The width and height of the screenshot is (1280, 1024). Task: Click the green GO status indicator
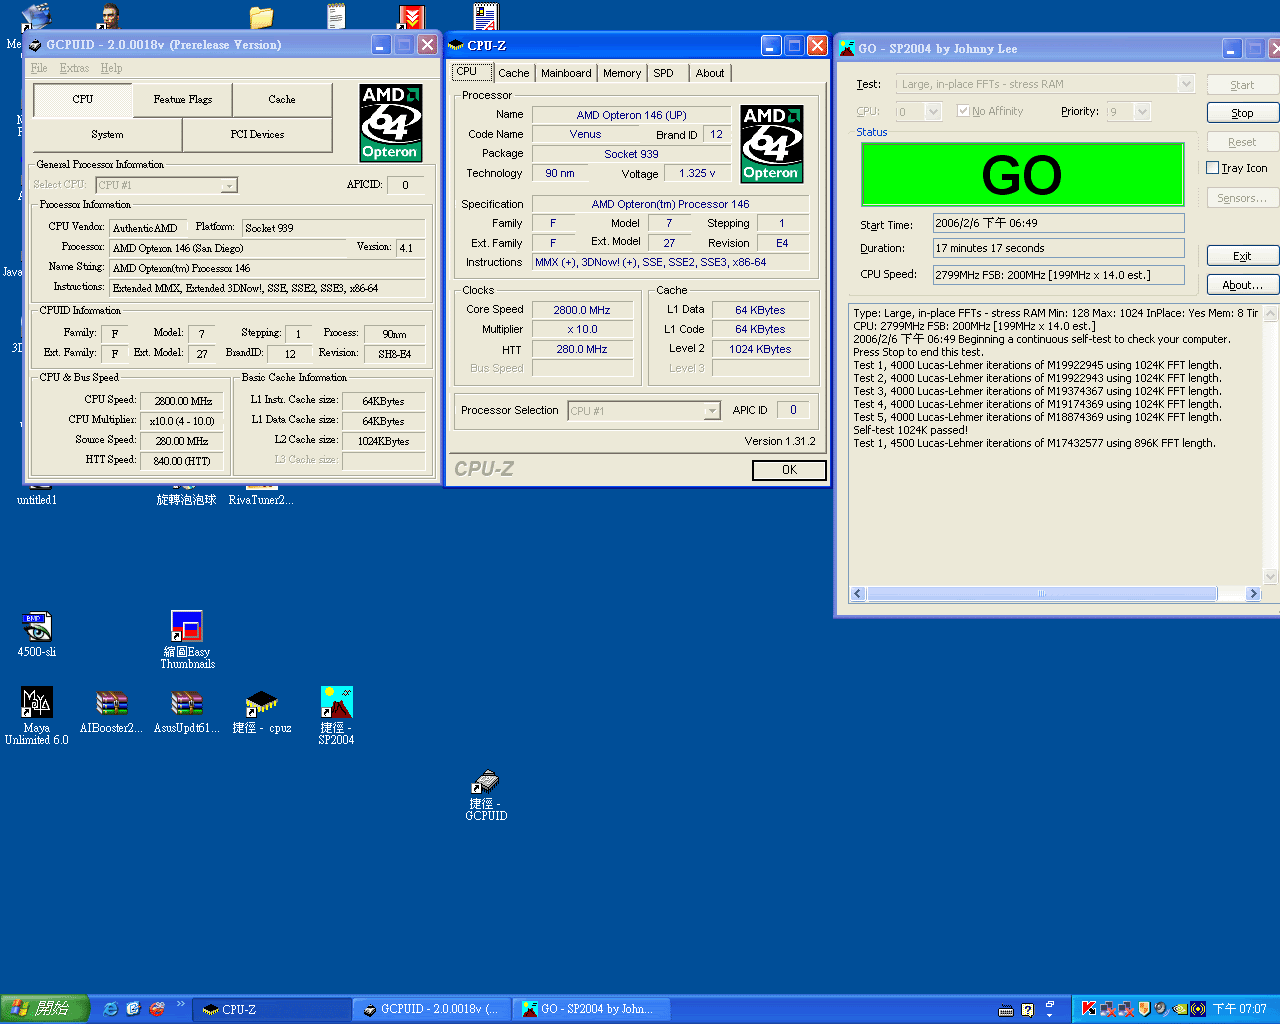point(1022,175)
